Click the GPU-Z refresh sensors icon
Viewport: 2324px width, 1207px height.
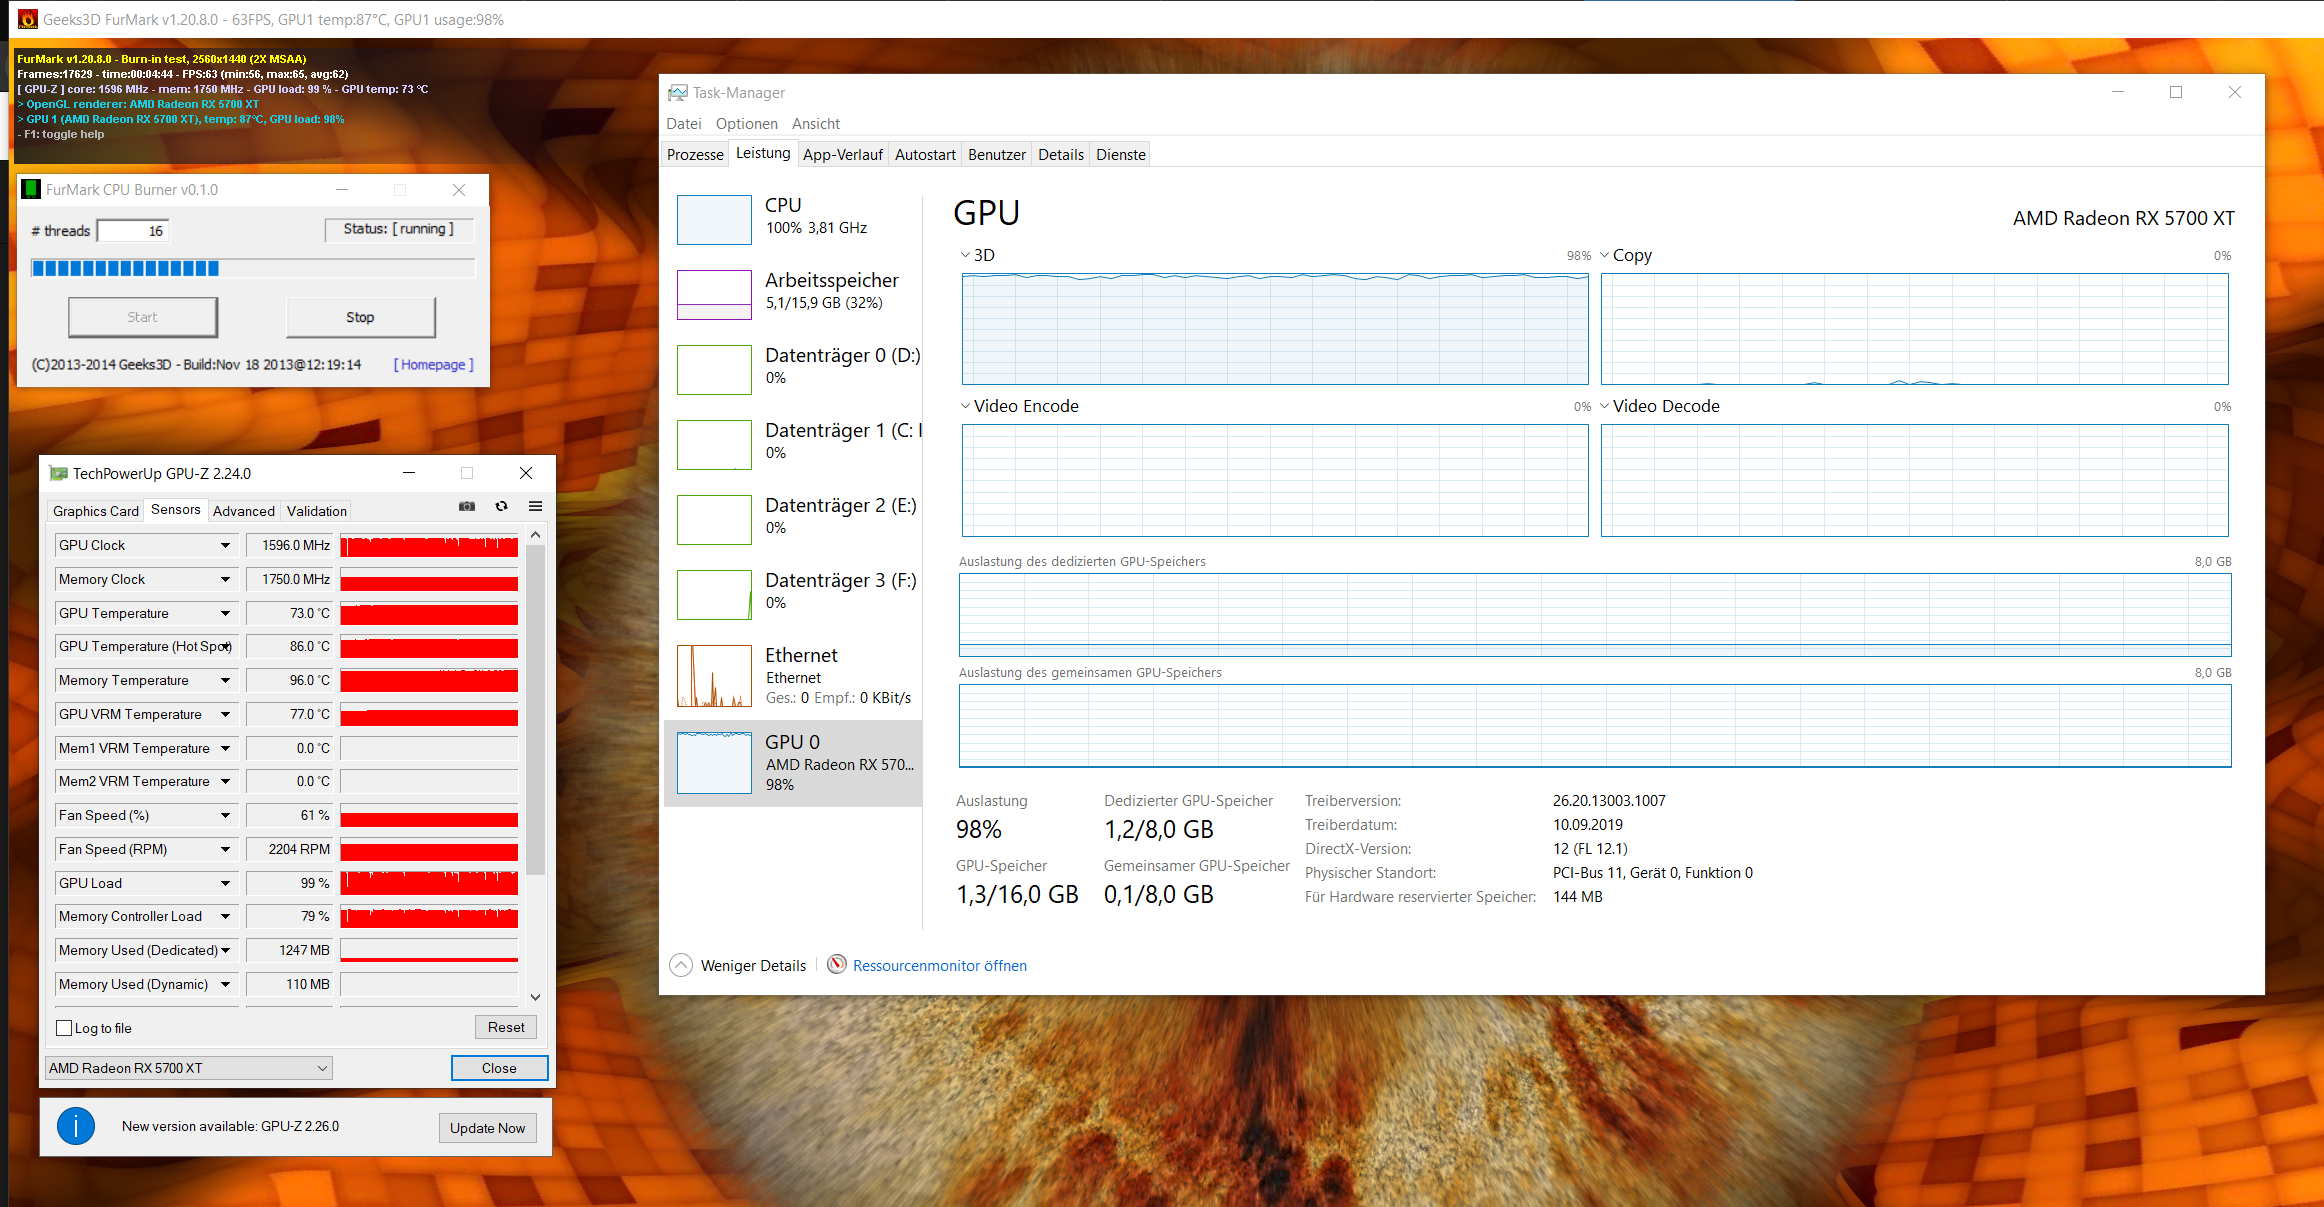point(502,506)
